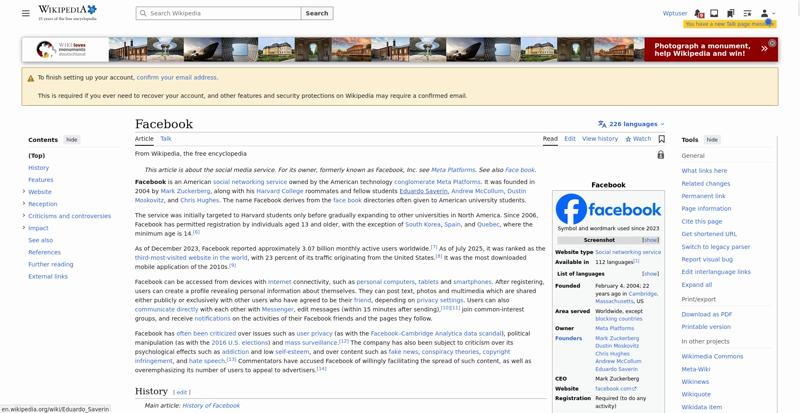
Task: Open the watchlist icon in header
Action: 747,13
